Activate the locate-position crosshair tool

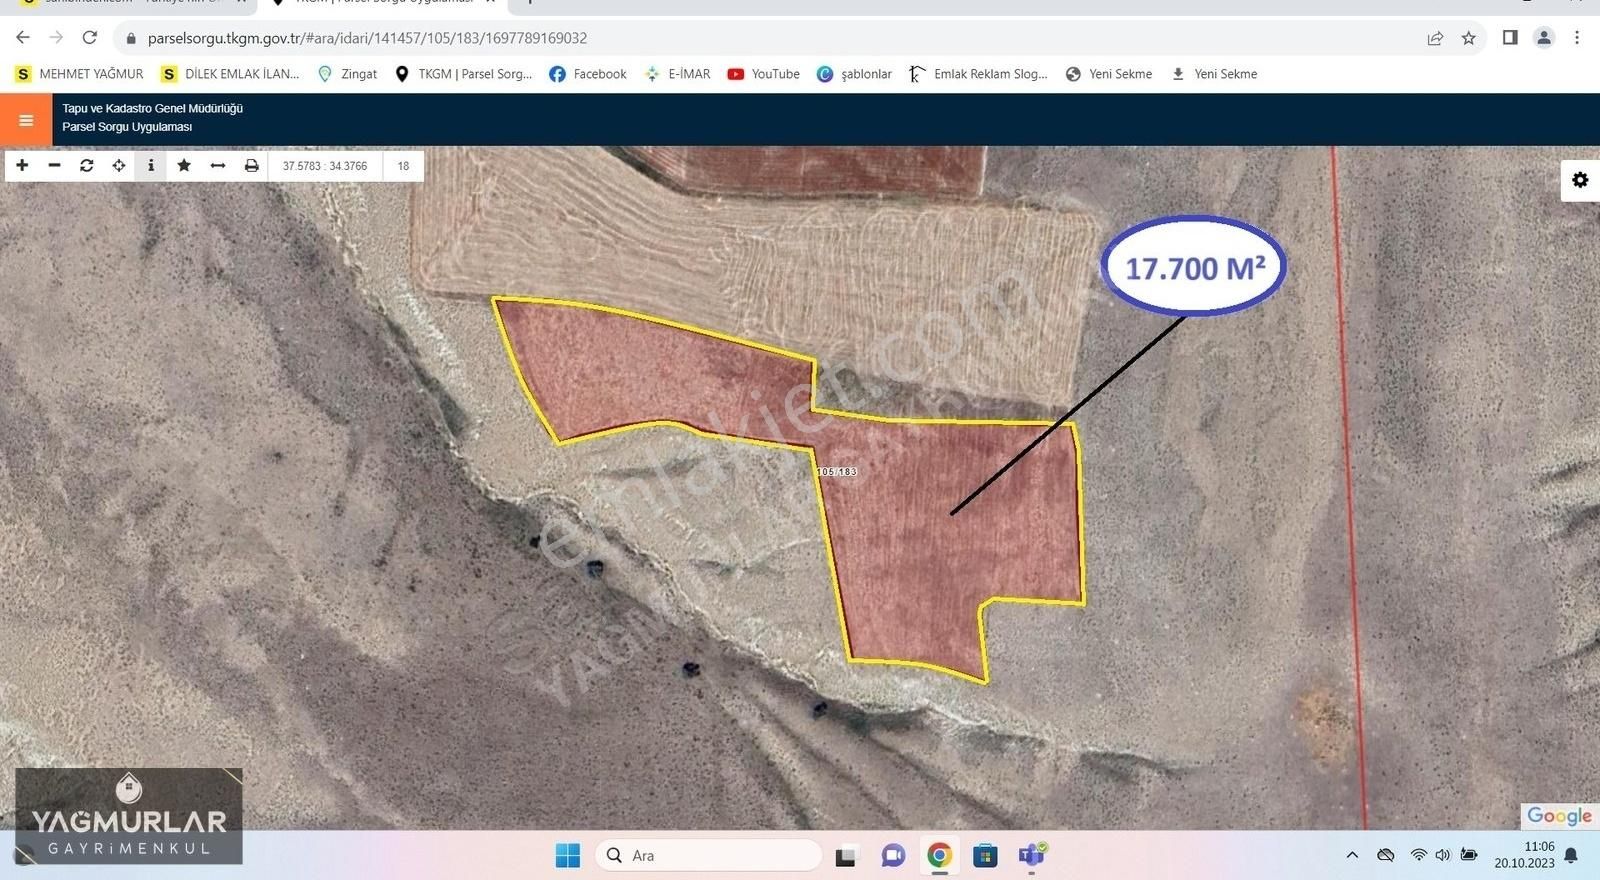tap(119, 166)
